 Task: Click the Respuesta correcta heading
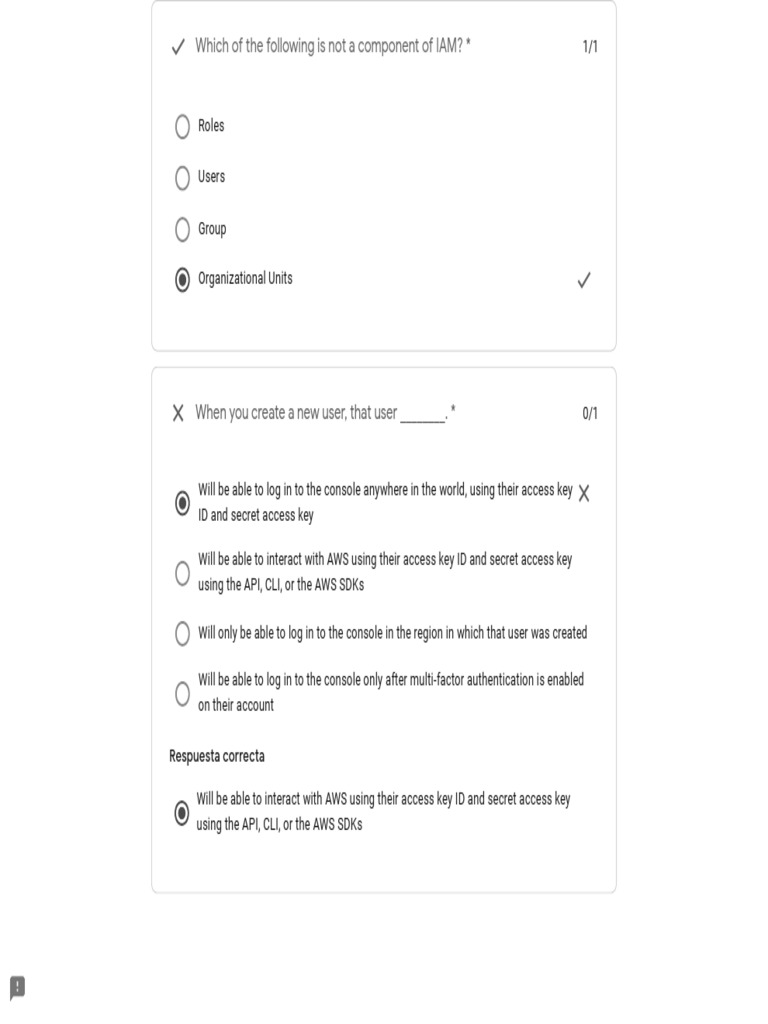click(217, 756)
